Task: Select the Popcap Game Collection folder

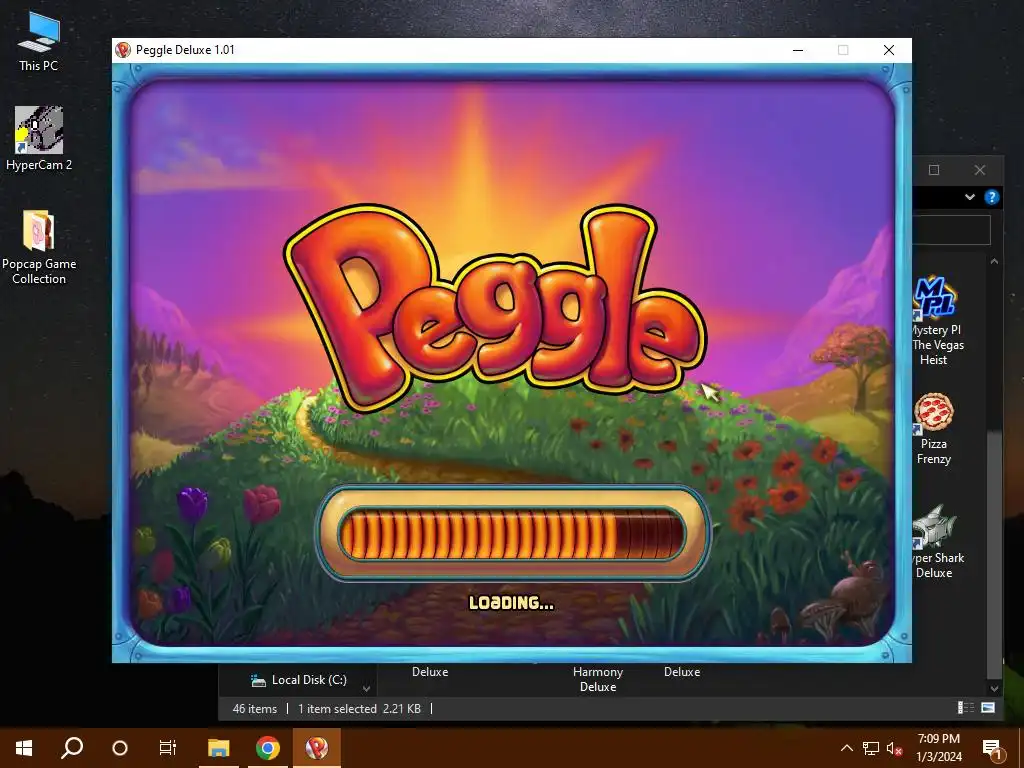Action: click(x=39, y=247)
